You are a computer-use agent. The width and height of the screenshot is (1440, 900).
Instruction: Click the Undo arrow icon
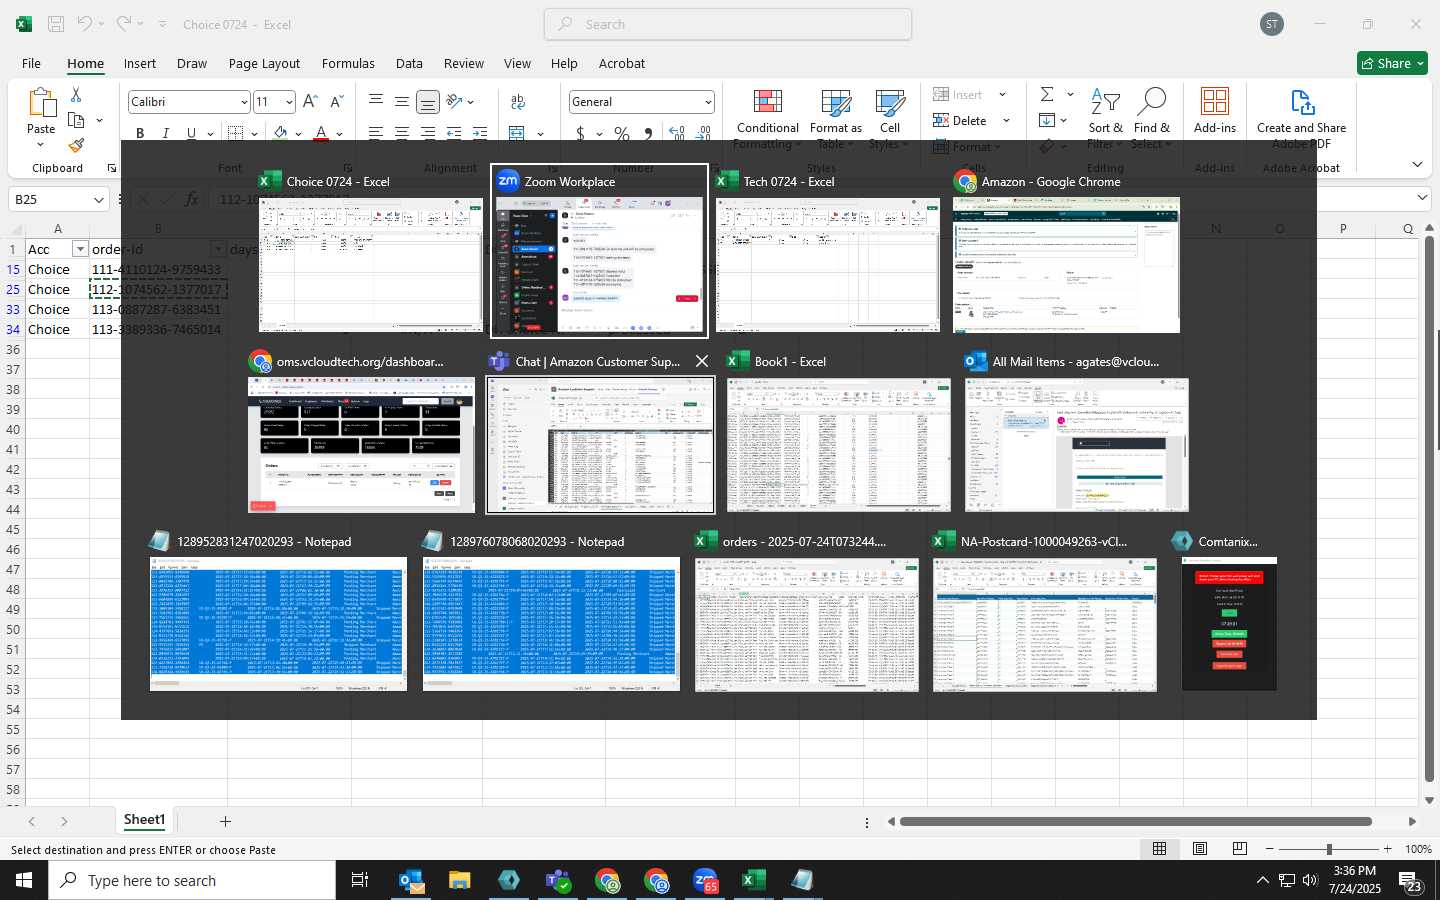[85, 24]
